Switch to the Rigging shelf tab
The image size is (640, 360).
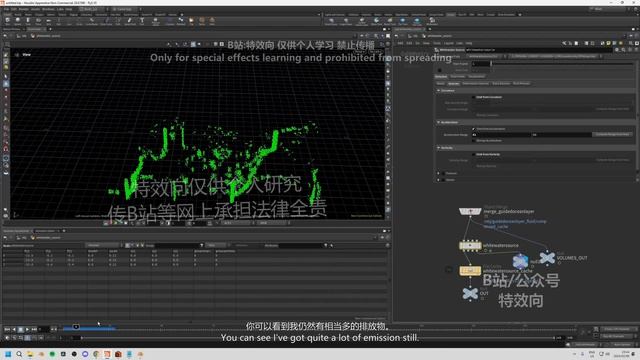[74, 15]
